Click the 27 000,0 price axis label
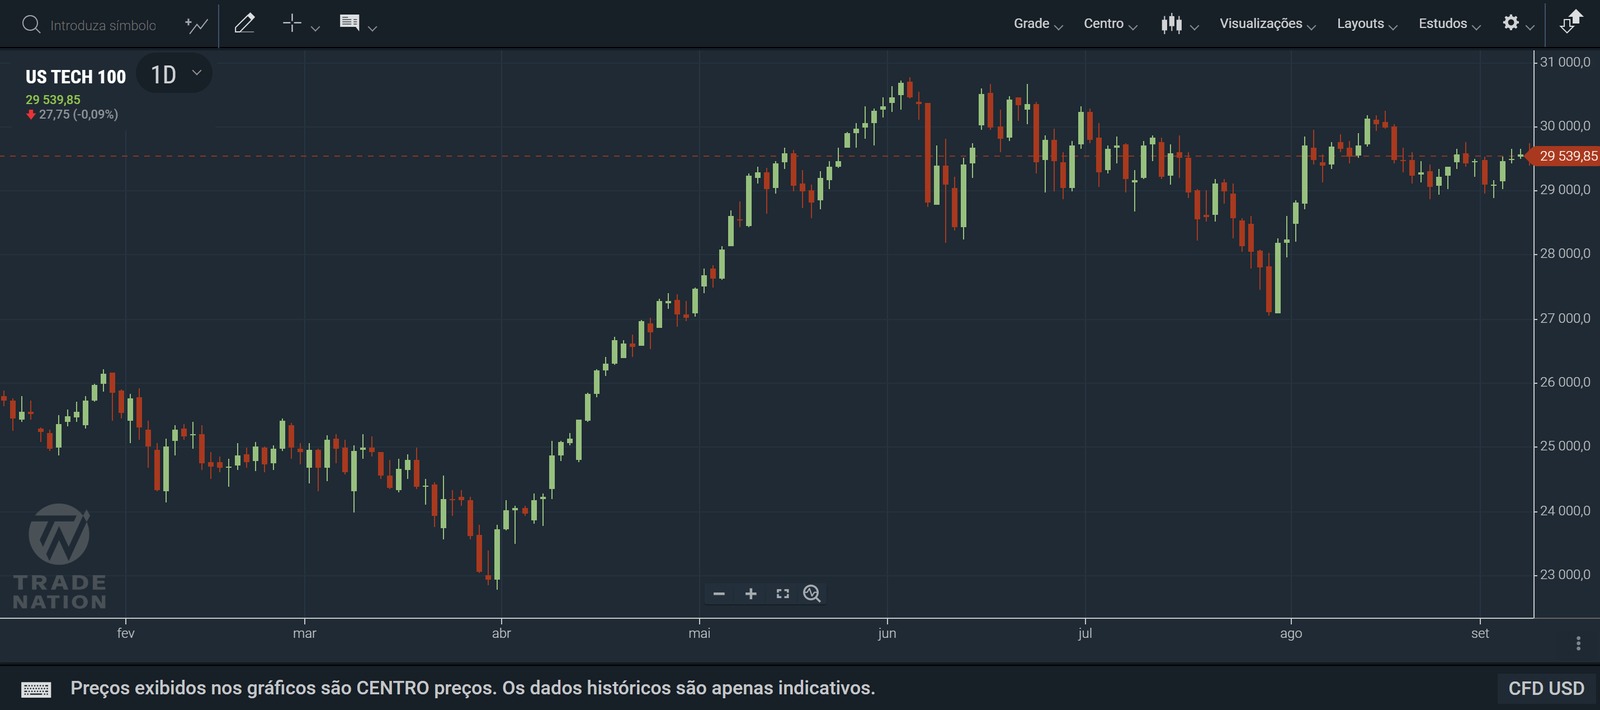The height and width of the screenshot is (710, 1600). pyautogui.click(x=1565, y=318)
